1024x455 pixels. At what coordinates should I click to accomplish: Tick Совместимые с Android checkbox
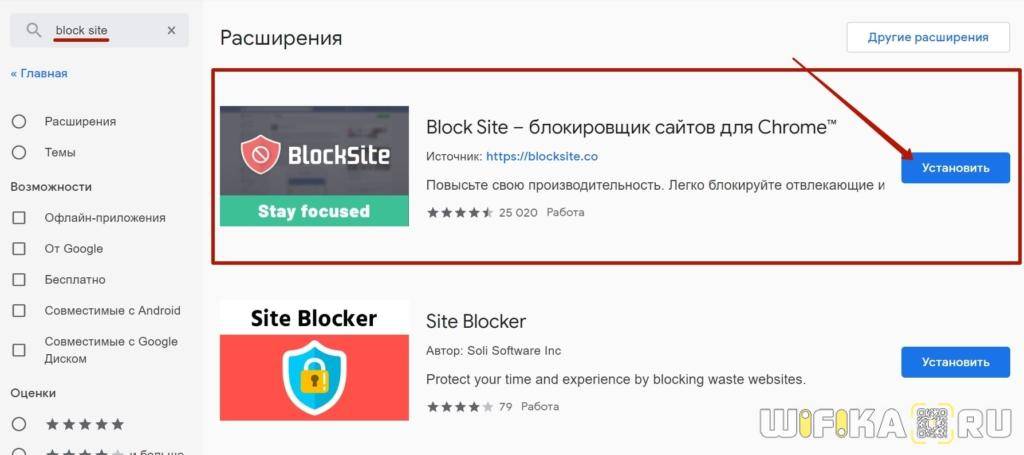(19, 311)
